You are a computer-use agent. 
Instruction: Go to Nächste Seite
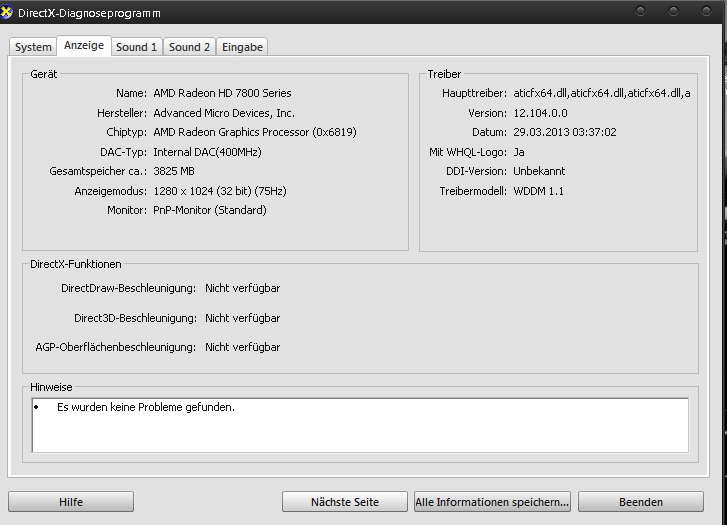[345, 502]
